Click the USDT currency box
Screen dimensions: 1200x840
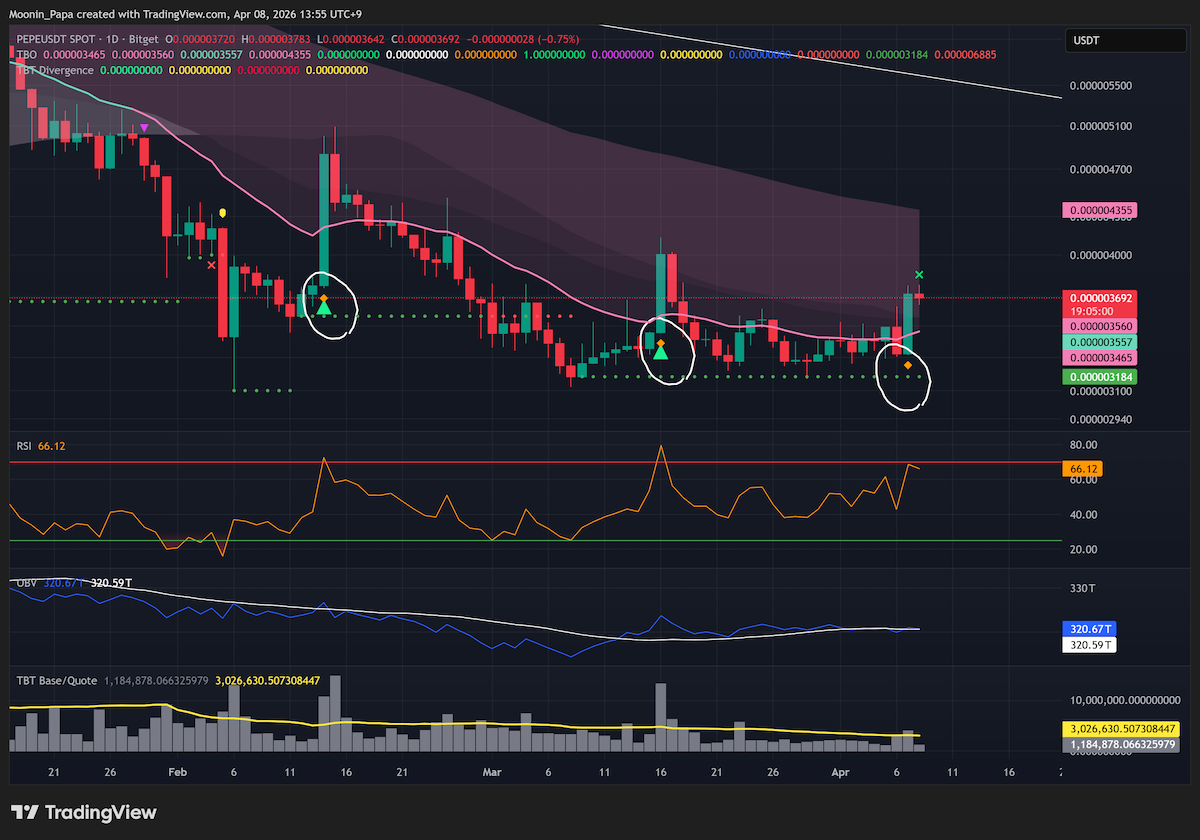tap(1124, 41)
